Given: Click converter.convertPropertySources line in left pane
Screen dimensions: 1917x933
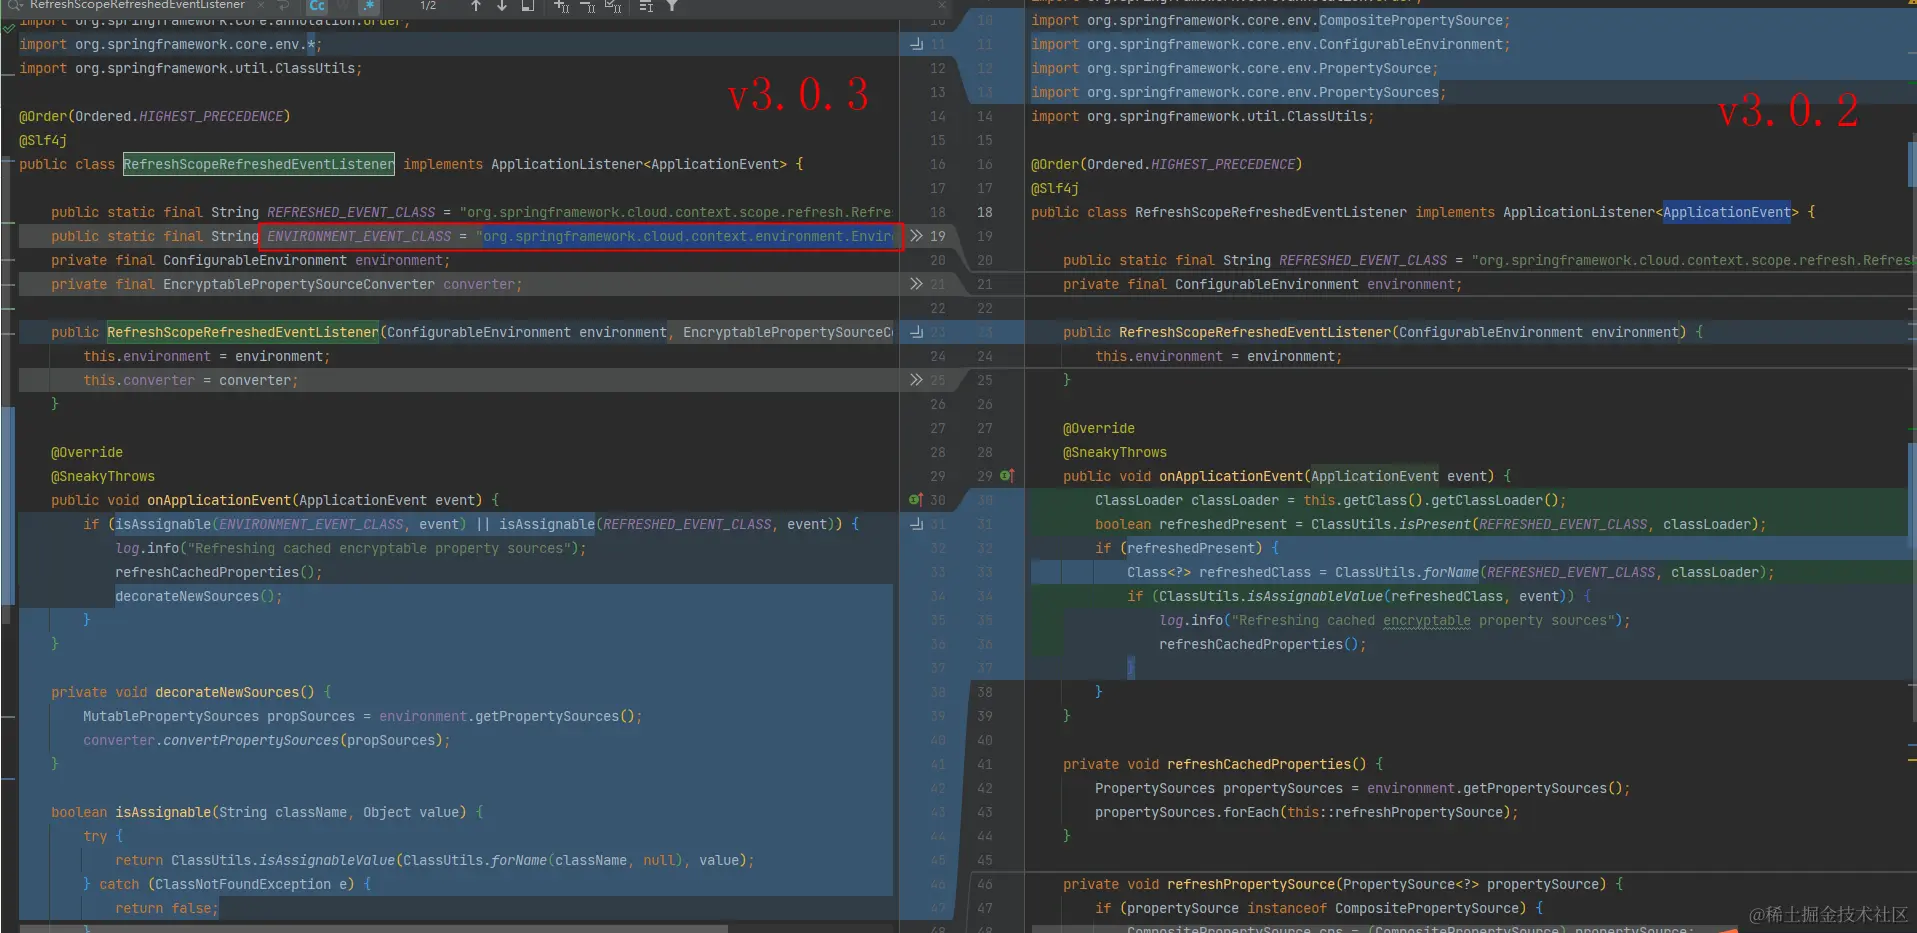Looking at the screenshot, I should [x=267, y=740].
